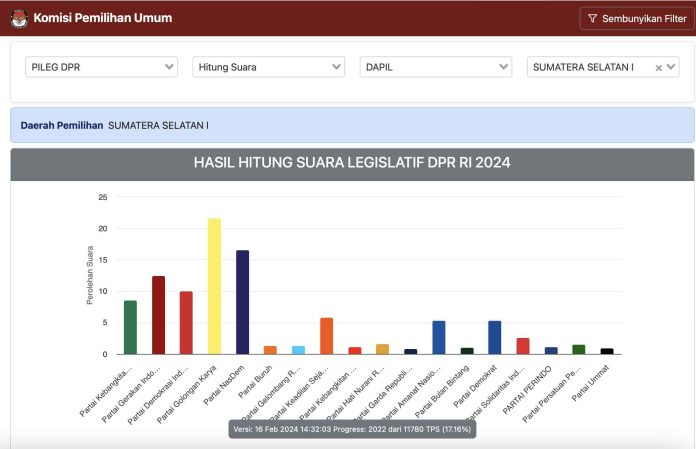Image resolution: width=696 pixels, height=449 pixels.
Task: Click the KPU logo icon
Action: pos(19,18)
